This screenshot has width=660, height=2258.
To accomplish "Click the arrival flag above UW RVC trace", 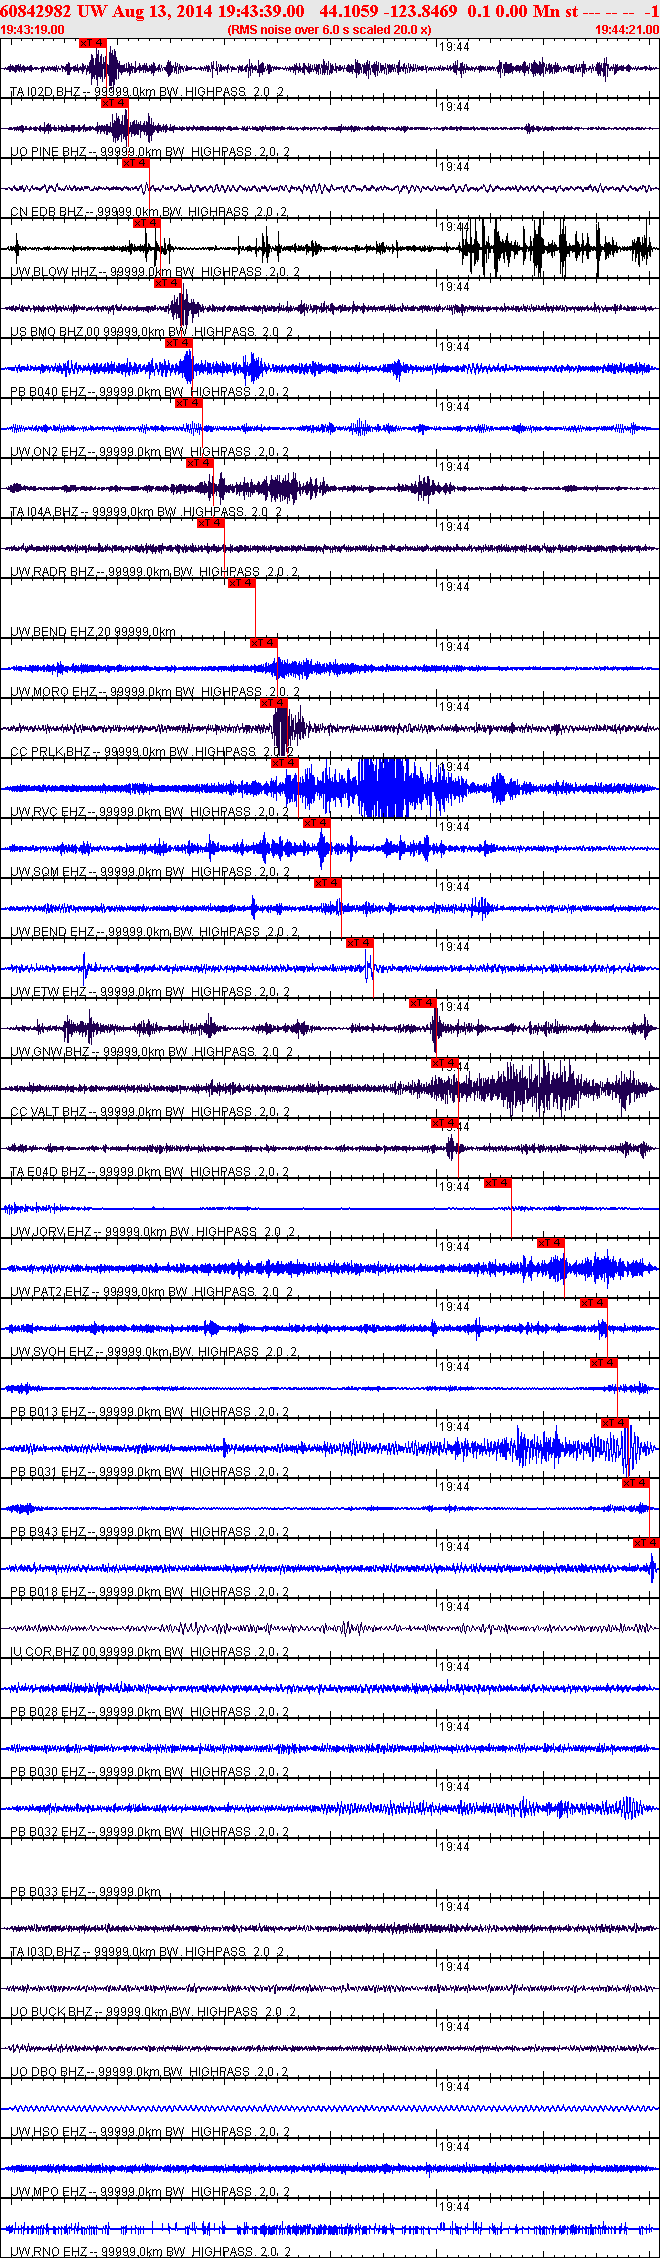I will click(285, 763).
